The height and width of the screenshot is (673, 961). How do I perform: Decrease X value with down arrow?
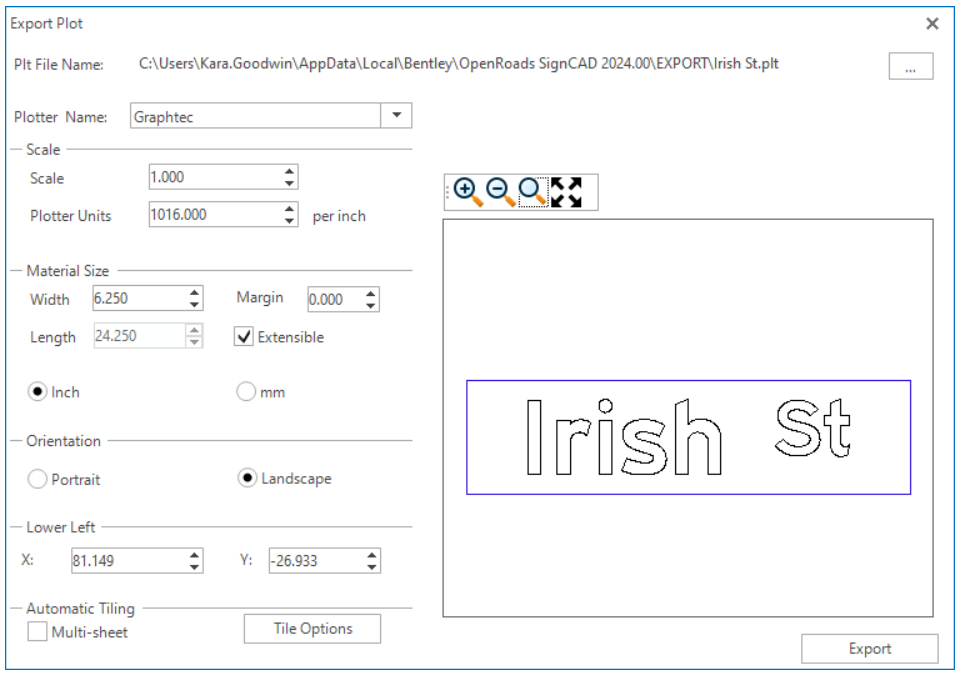(194, 567)
